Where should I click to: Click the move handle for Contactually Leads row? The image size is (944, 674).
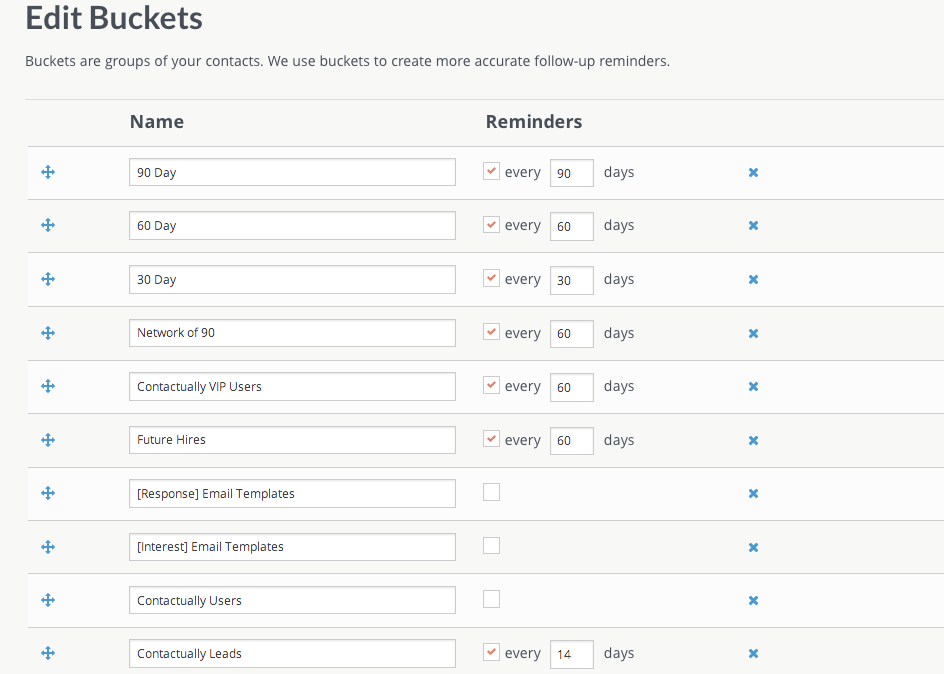(47, 653)
